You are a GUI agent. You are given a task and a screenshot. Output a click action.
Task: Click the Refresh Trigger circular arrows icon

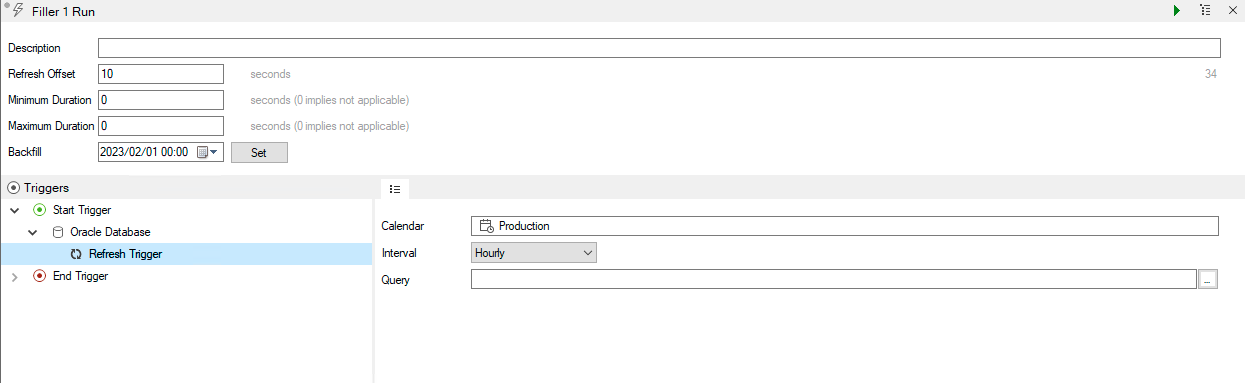[76, 254]
